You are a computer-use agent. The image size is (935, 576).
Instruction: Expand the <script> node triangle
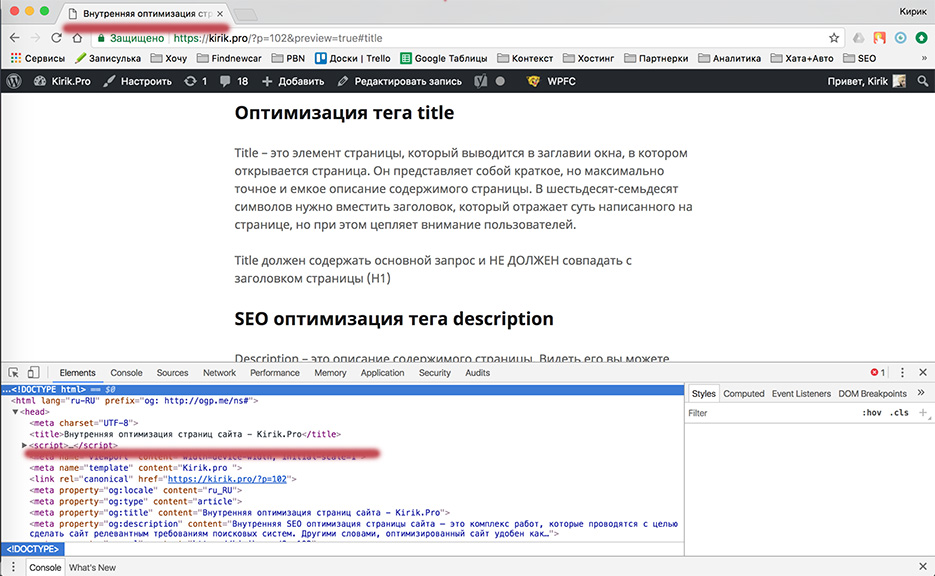[24, 445]
